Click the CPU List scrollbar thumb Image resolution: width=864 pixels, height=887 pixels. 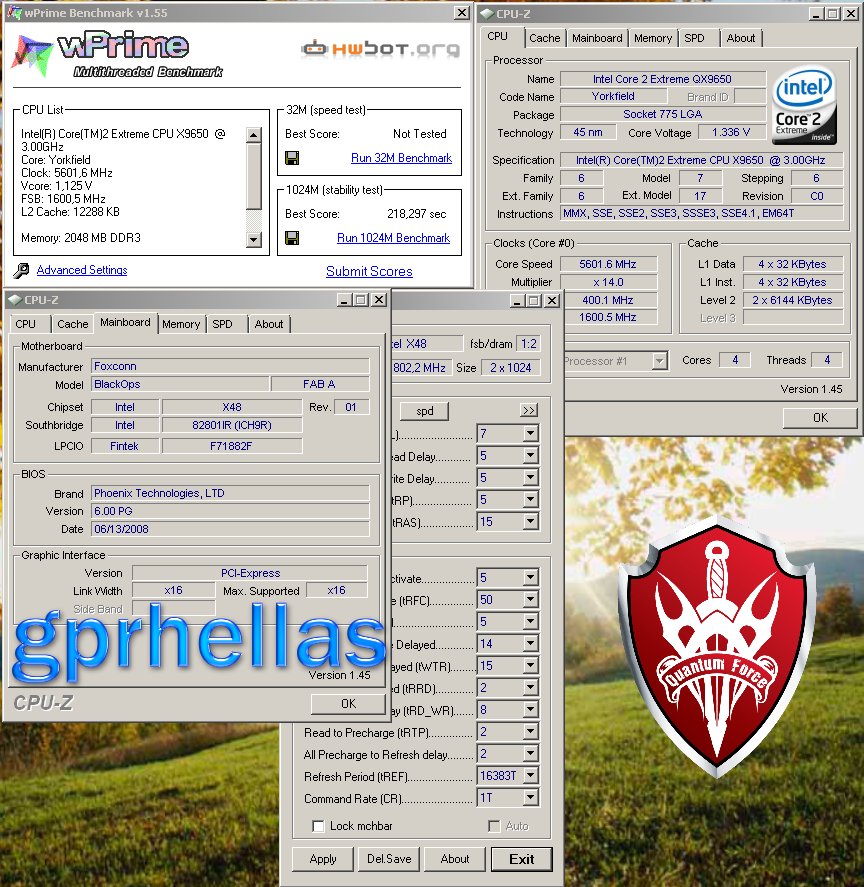pos(253,176)
